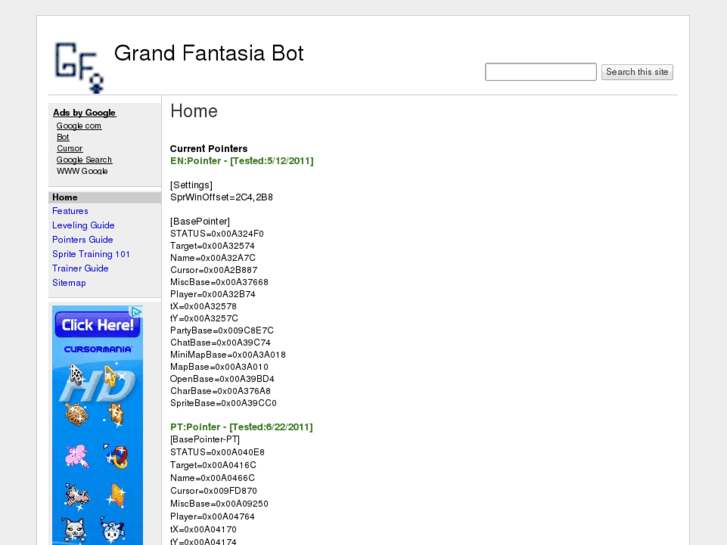Click the grey cat cursor icon in the ad
Image resolution: width=727 pixels, height=545 pixels.
pos(74,531)
